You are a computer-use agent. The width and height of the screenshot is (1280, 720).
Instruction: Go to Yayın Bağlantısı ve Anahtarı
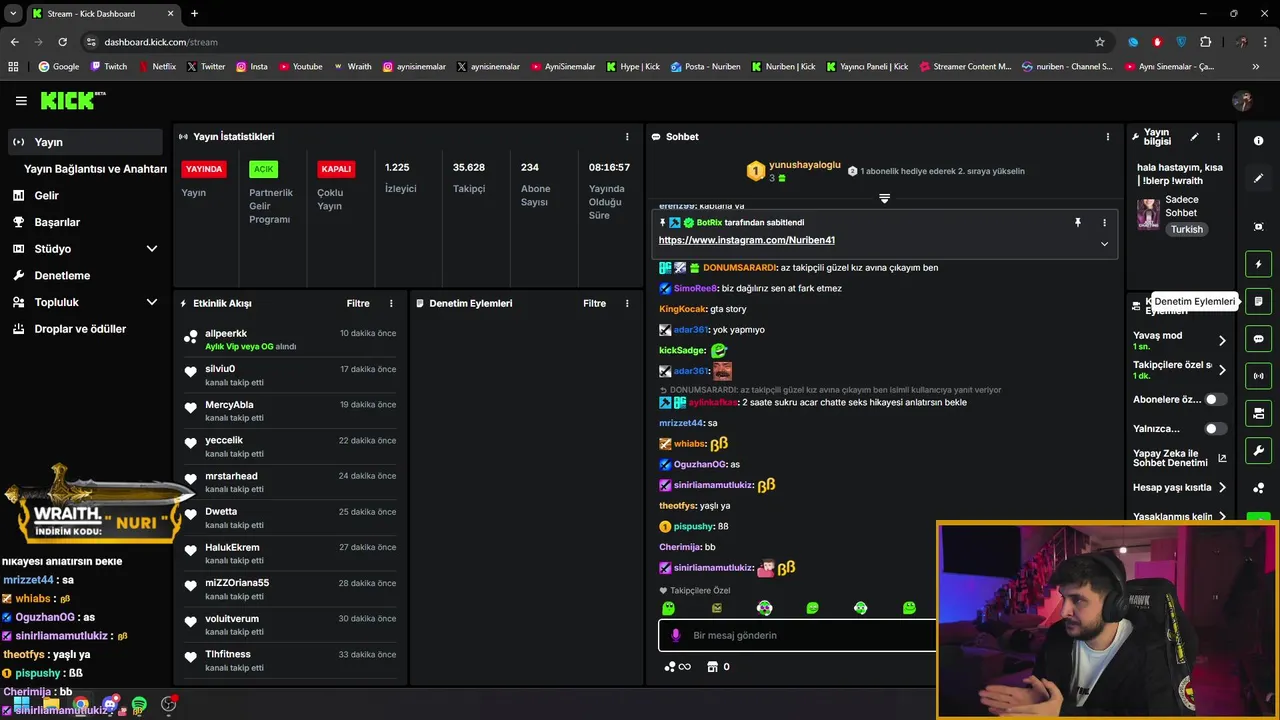click(x=95, y=169)
